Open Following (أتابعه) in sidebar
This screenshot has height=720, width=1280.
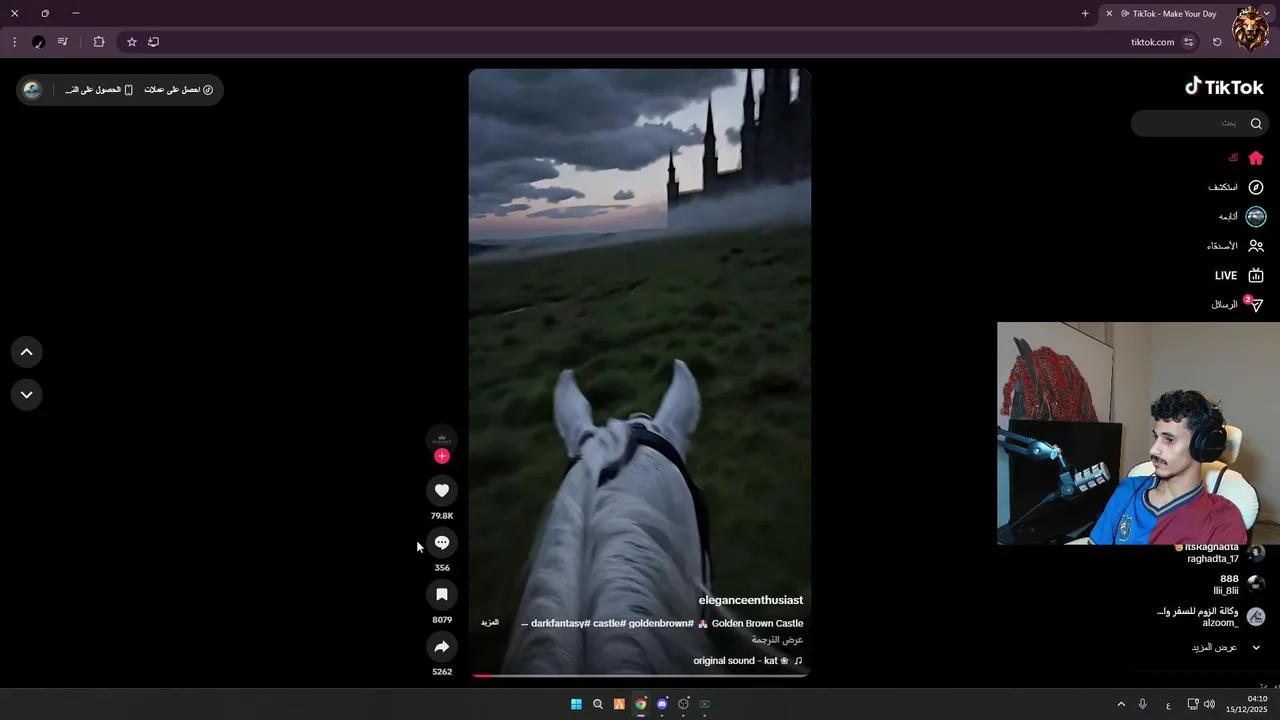[x=1241, y=216]
